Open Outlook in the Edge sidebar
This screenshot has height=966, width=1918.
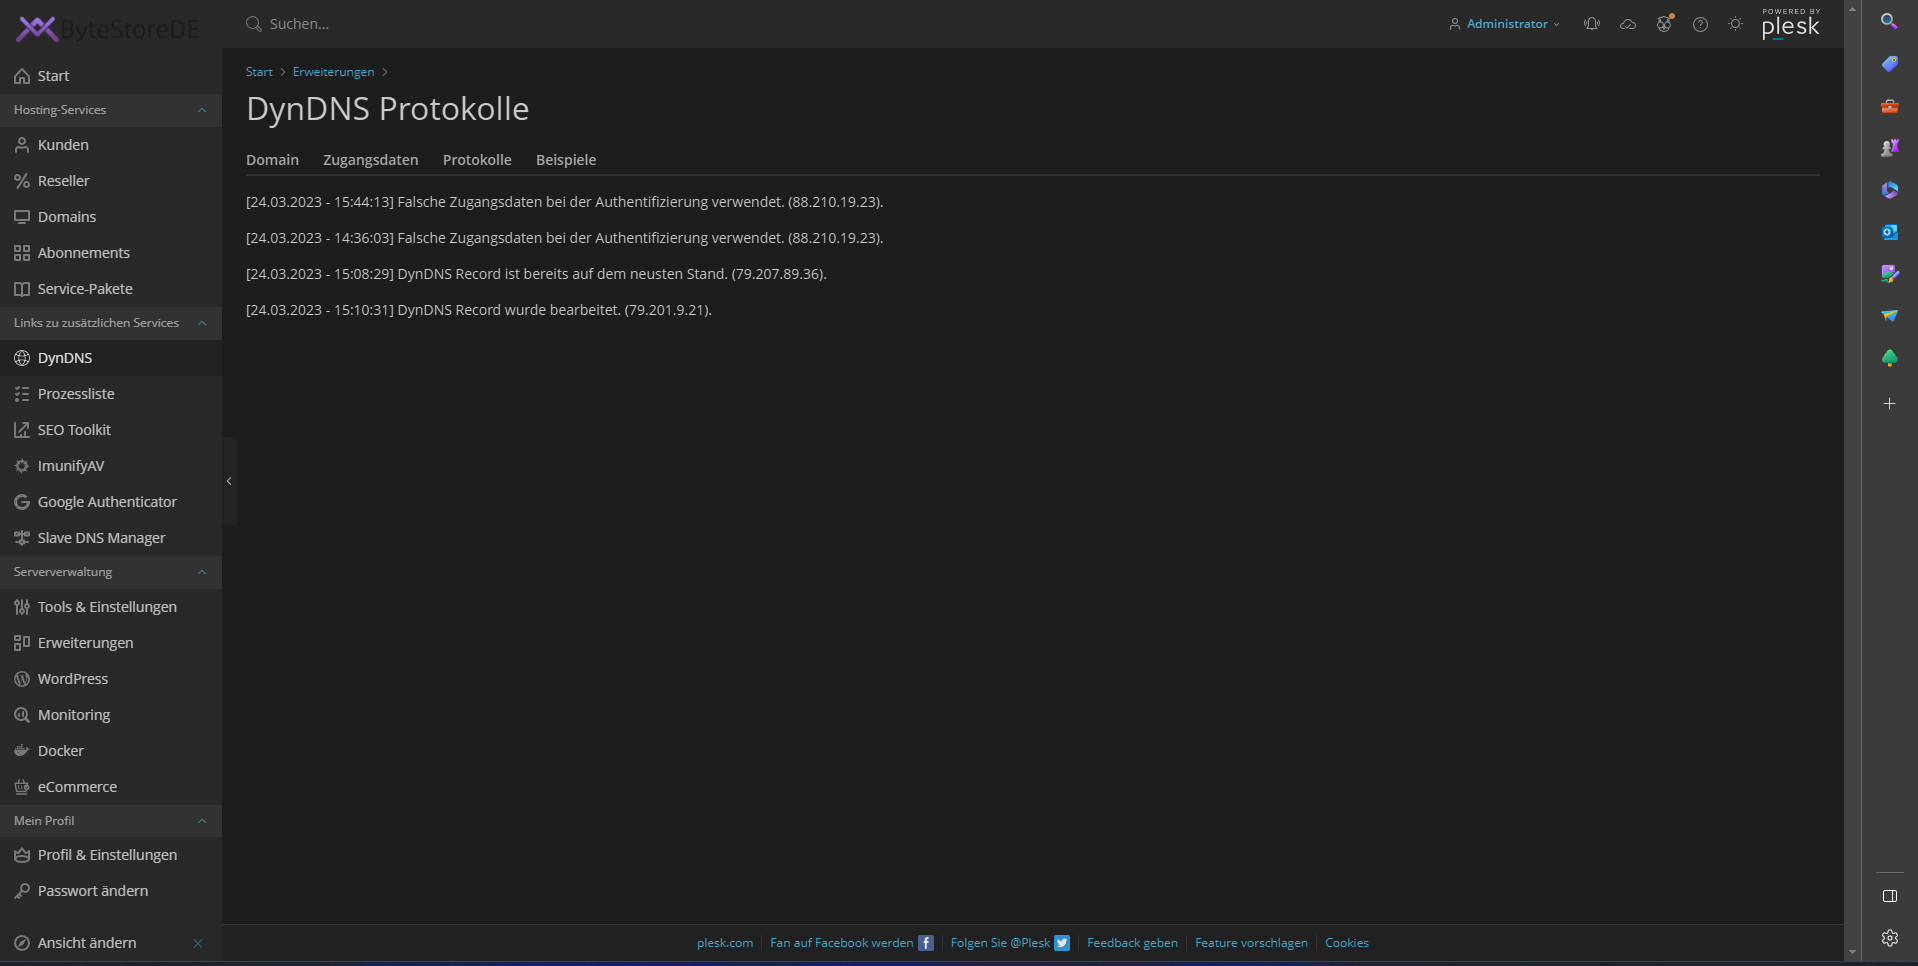point(1889,232)
